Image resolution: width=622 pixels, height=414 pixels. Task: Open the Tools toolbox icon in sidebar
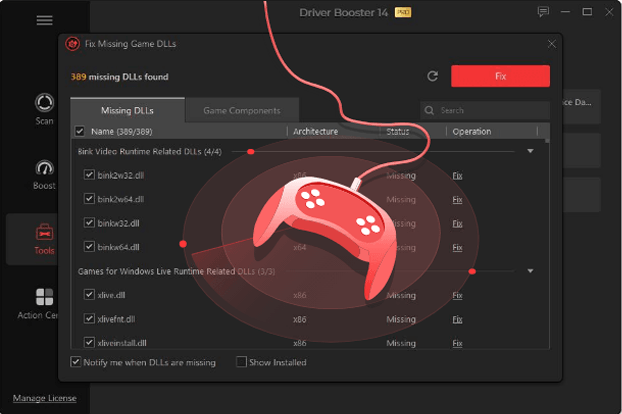point(44,232)
